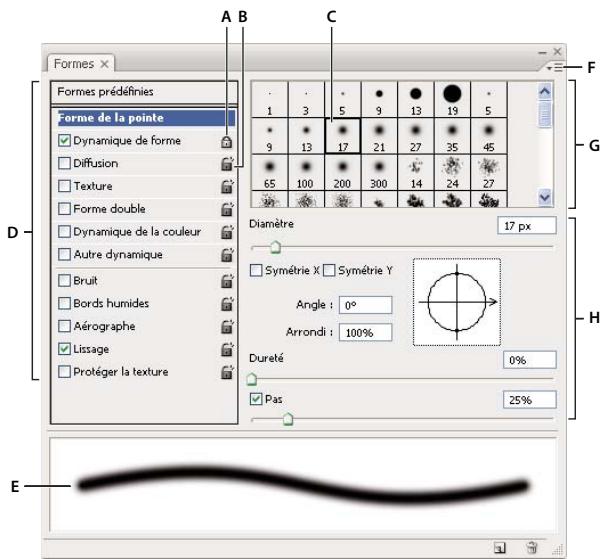Enable Dynamique de la couleur checkbox
Viewport: 604px width, 559px height.
tap(64, 232)
